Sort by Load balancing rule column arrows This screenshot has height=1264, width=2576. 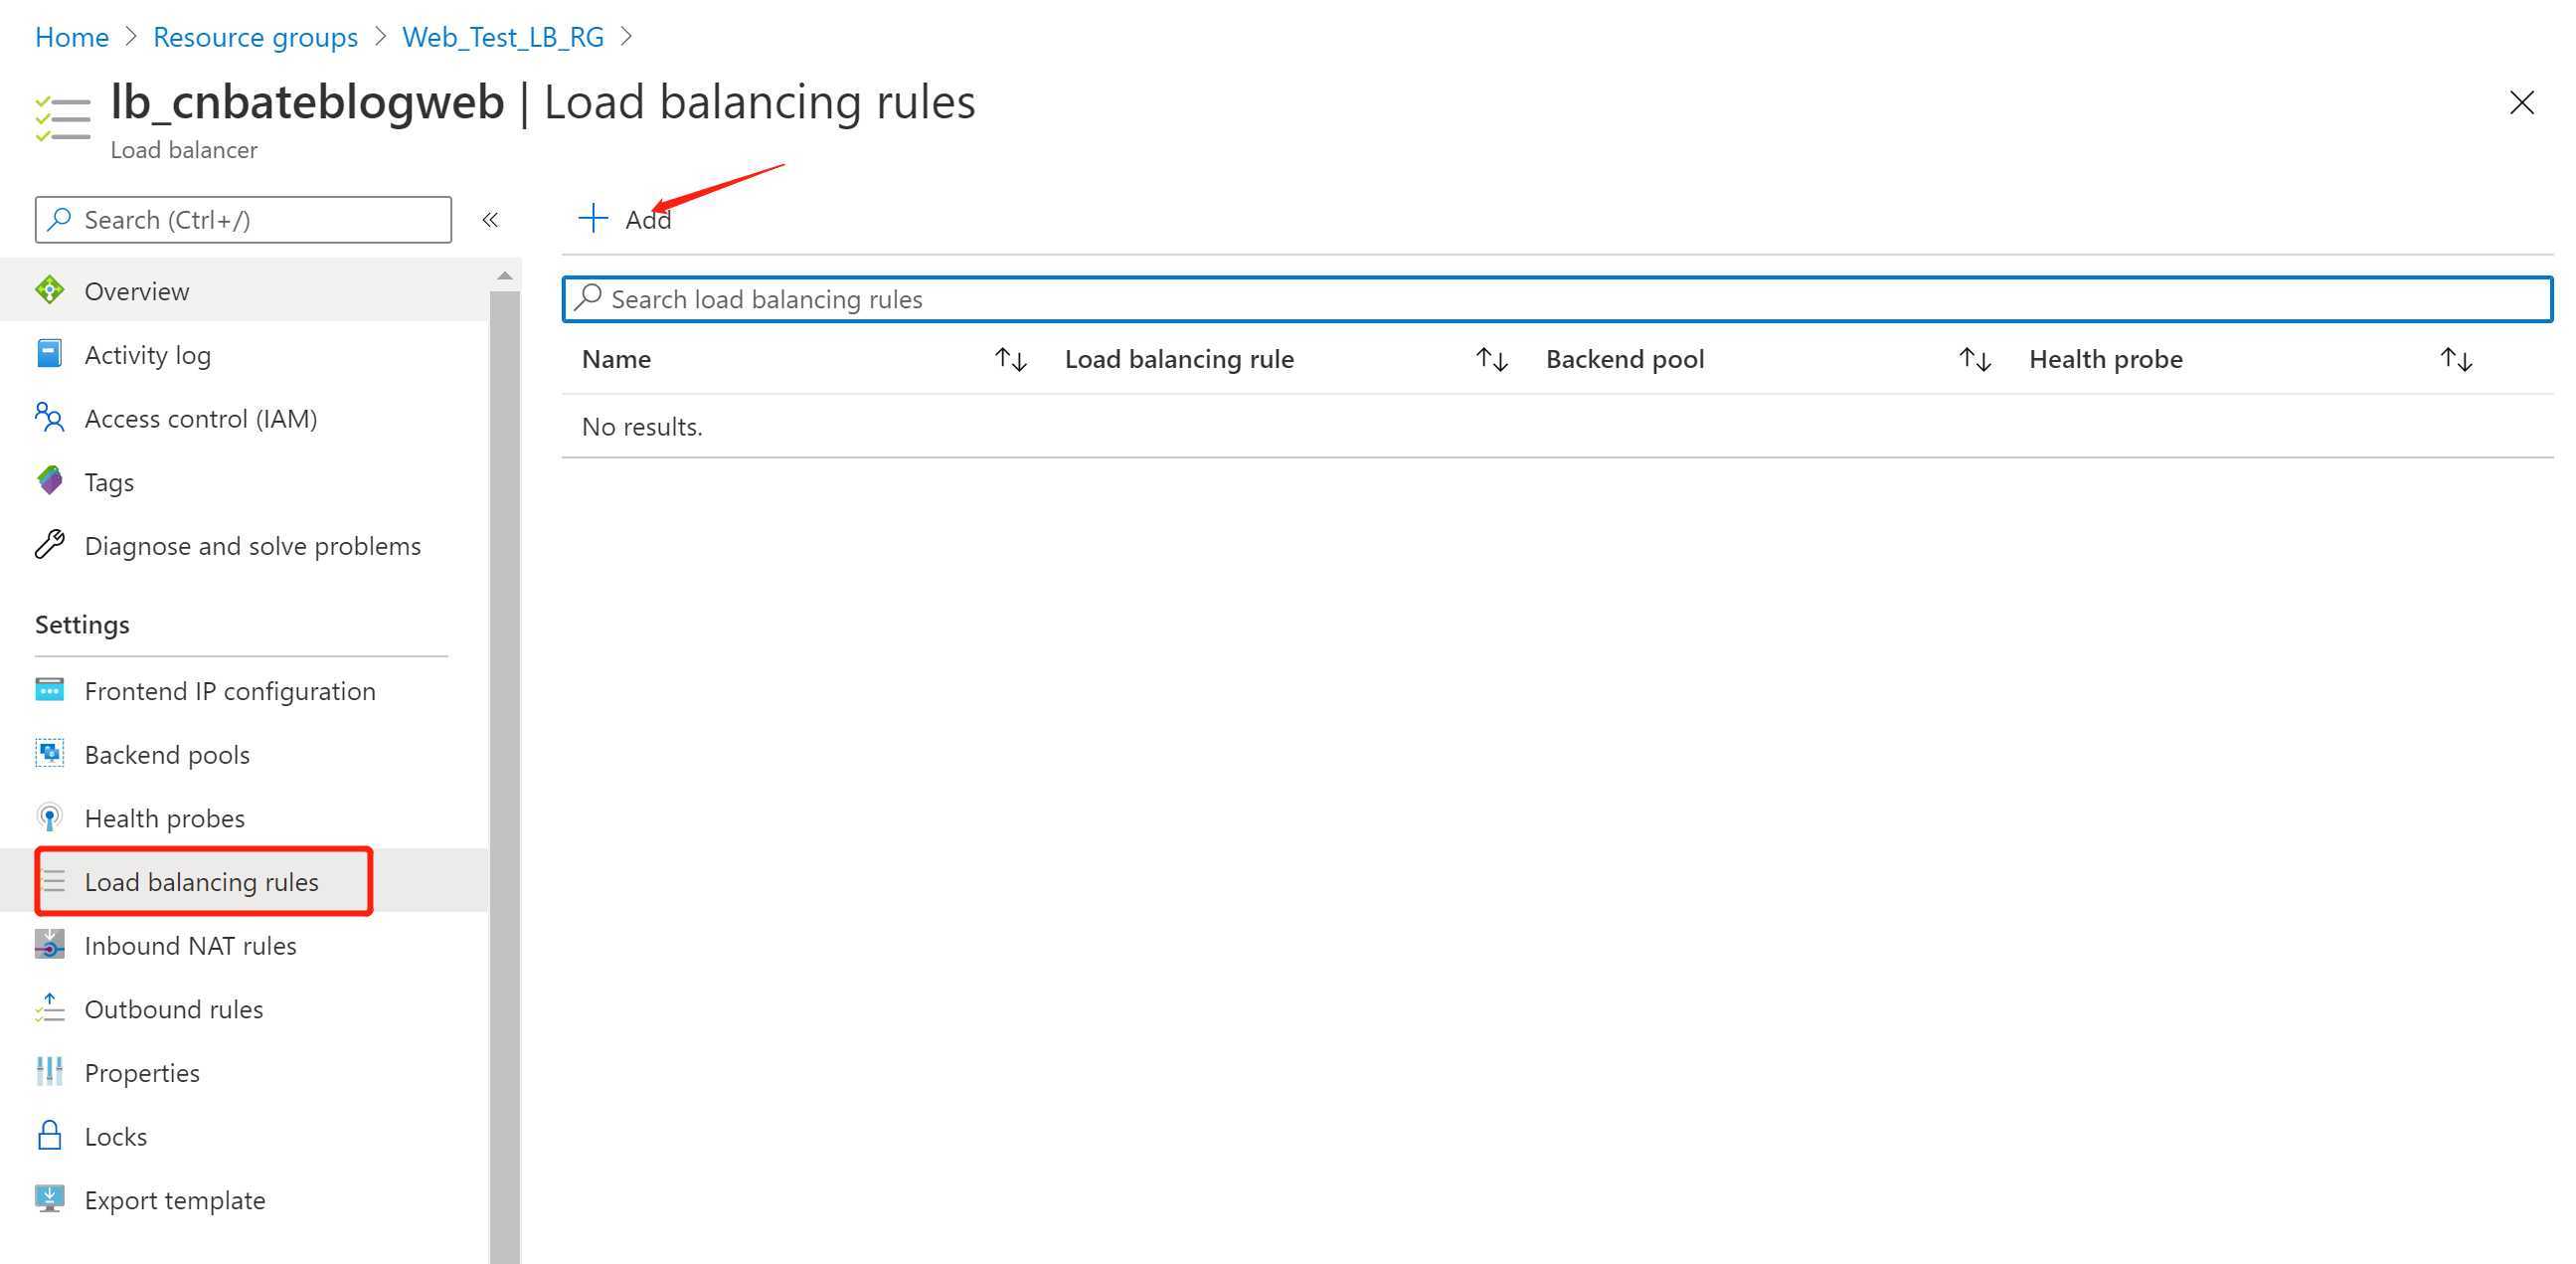pyautogui.click(x=1492, y=359)
